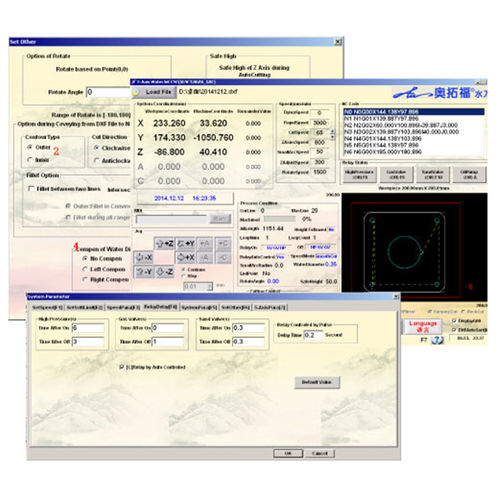This screenshot has width=500, height=500.
Task: Click Gas Valve Time After Off field
Action: 168,342
